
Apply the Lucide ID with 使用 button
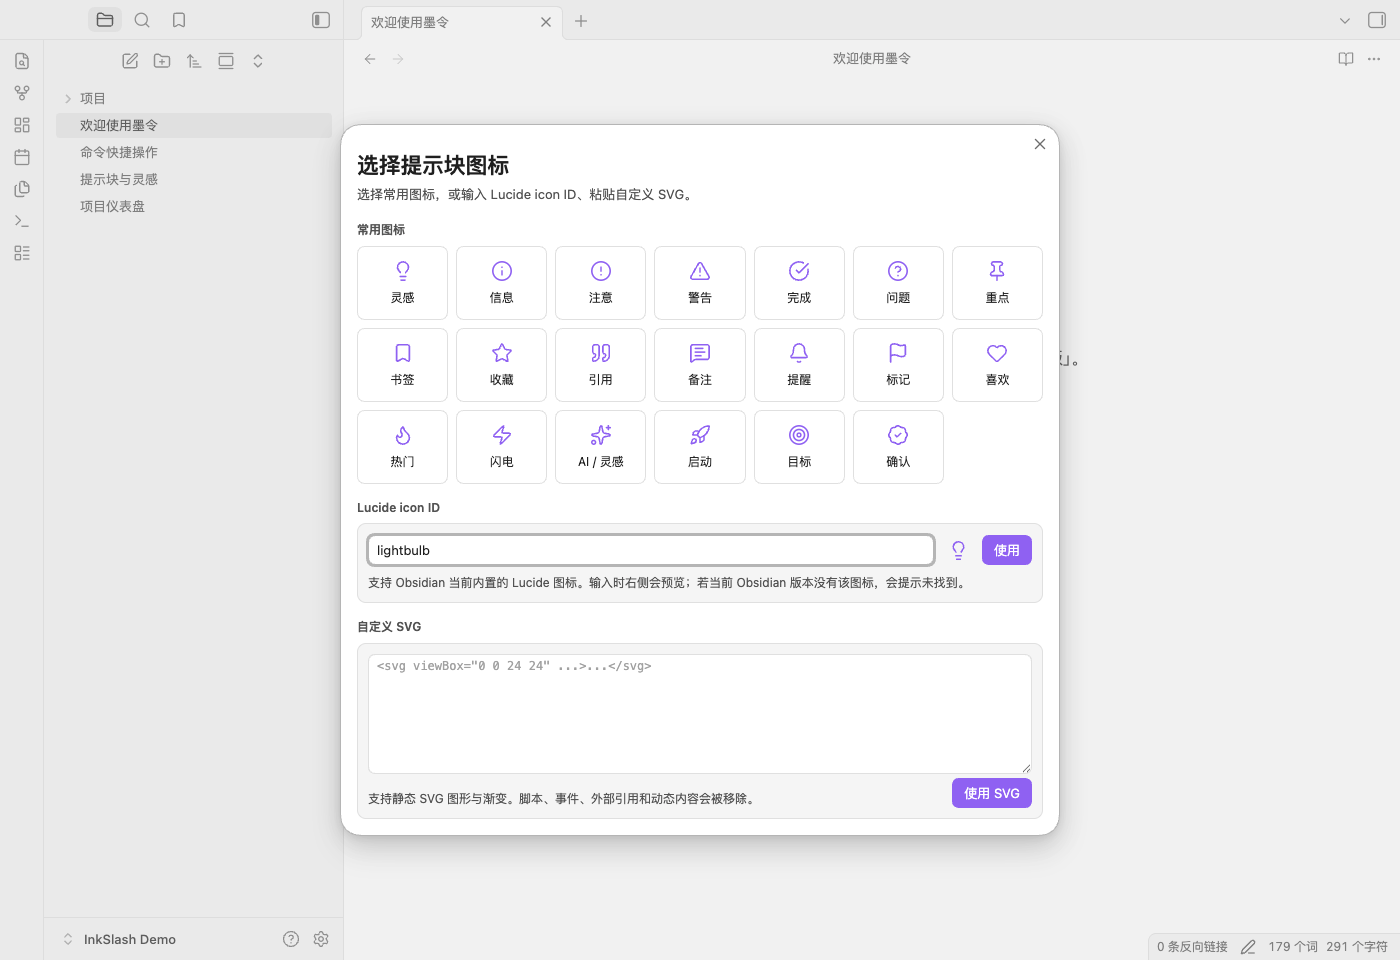(x=1006, y=550)
